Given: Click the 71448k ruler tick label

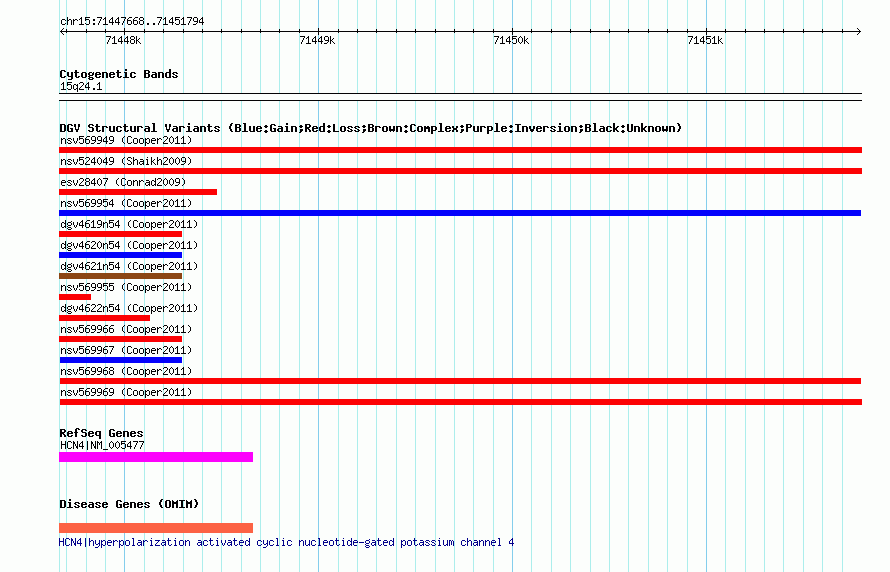Looking at the screenshot, I should (x=123, y=40).
